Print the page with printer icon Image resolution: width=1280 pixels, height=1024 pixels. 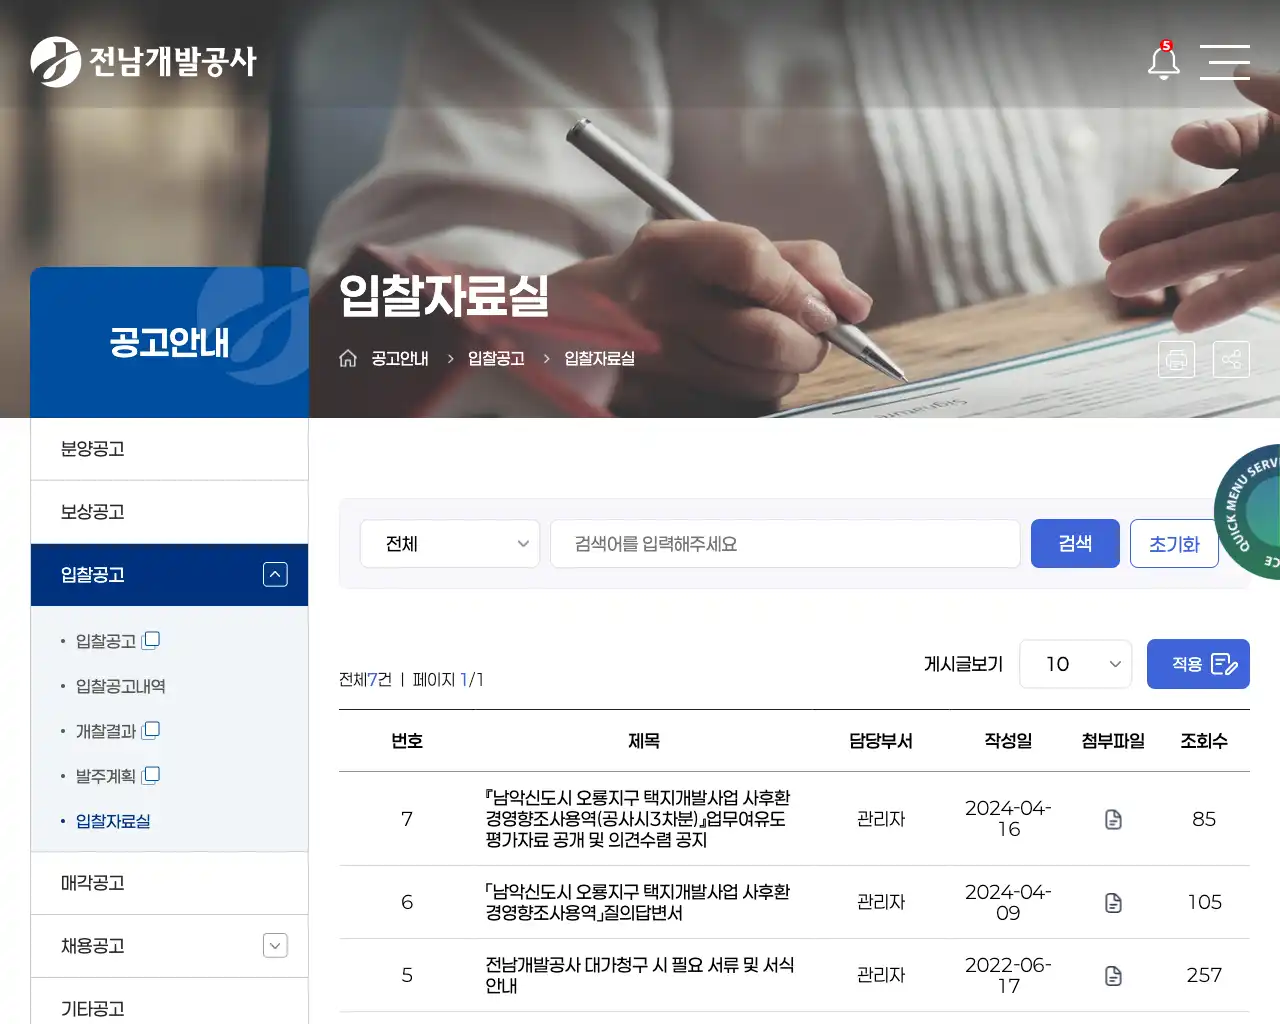click(1177, 359)
